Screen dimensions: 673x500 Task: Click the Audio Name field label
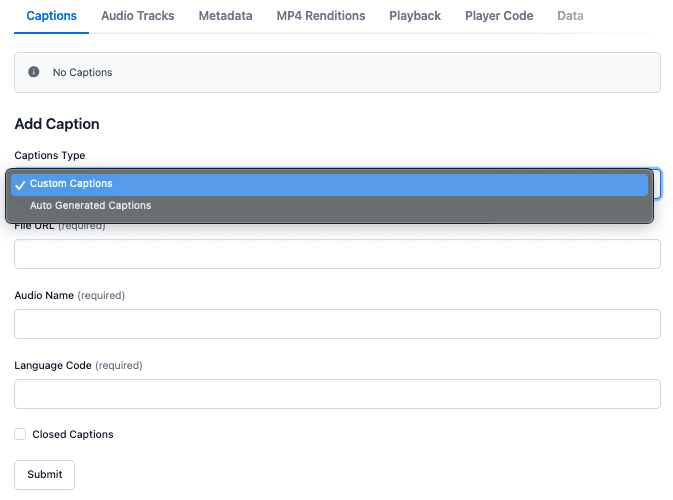44,296
